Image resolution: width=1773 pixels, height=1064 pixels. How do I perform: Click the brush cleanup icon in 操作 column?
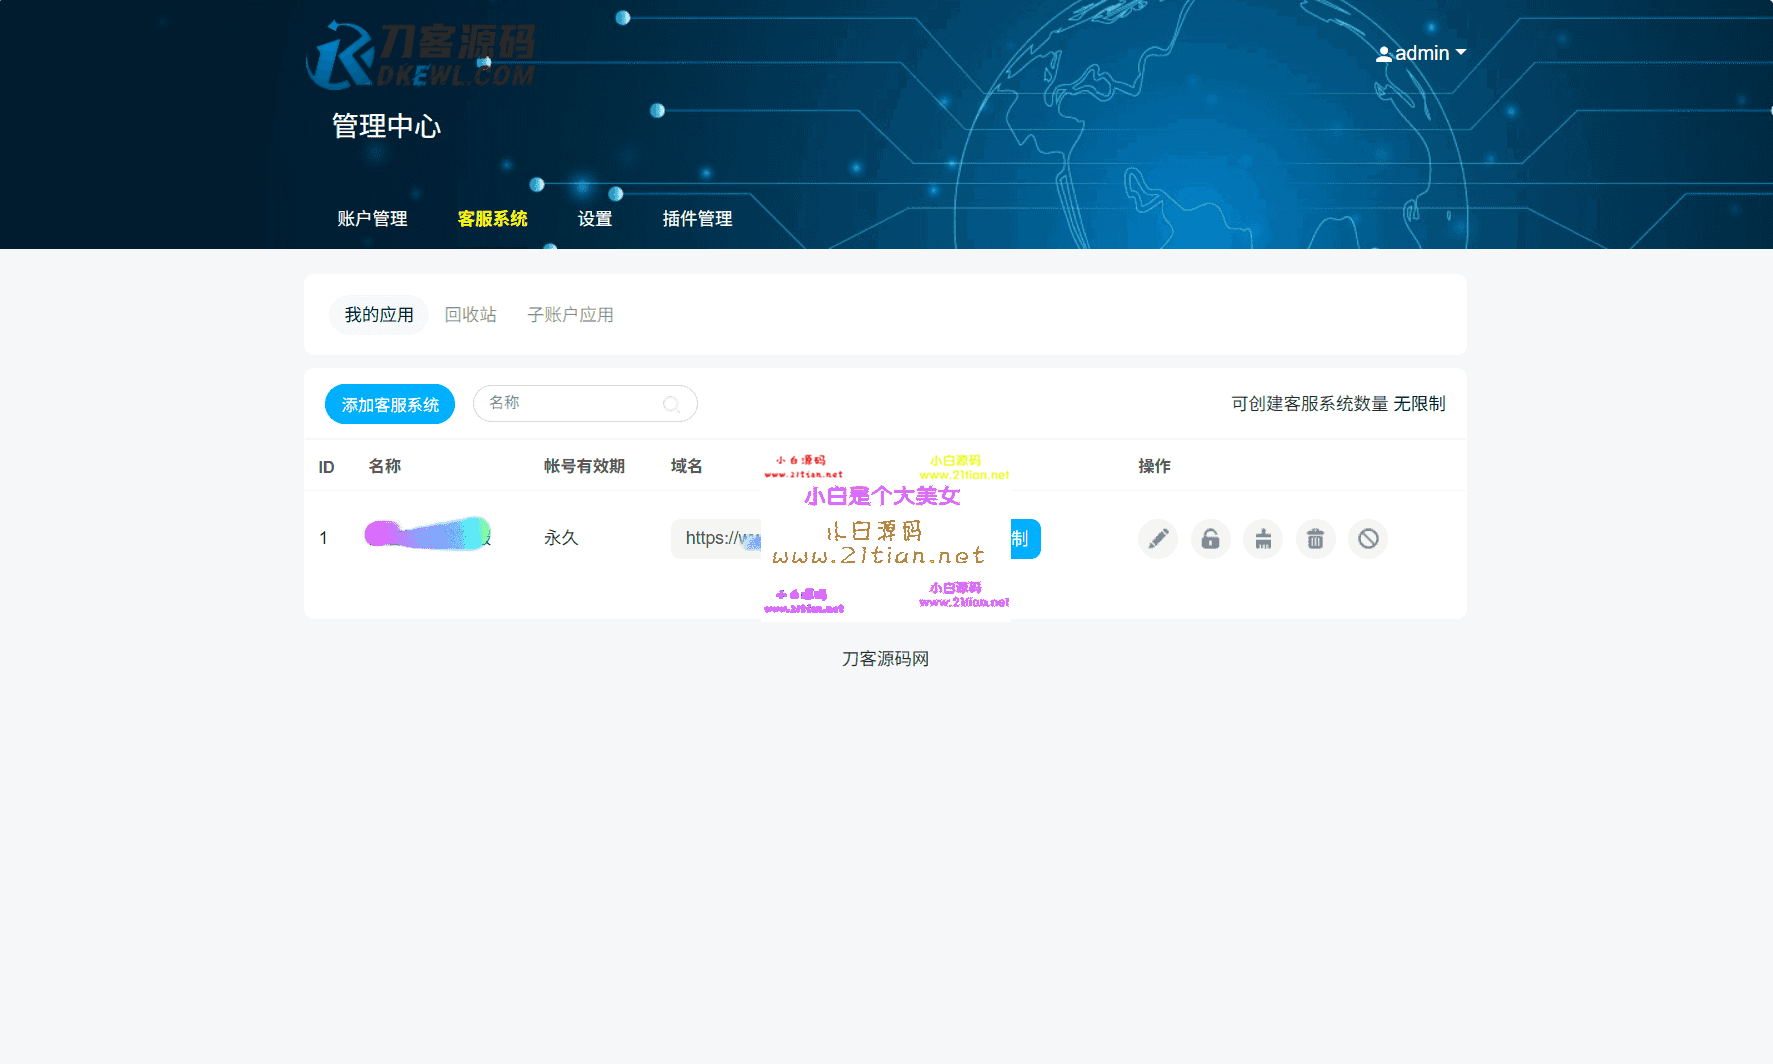click(x=1263, y=539)
